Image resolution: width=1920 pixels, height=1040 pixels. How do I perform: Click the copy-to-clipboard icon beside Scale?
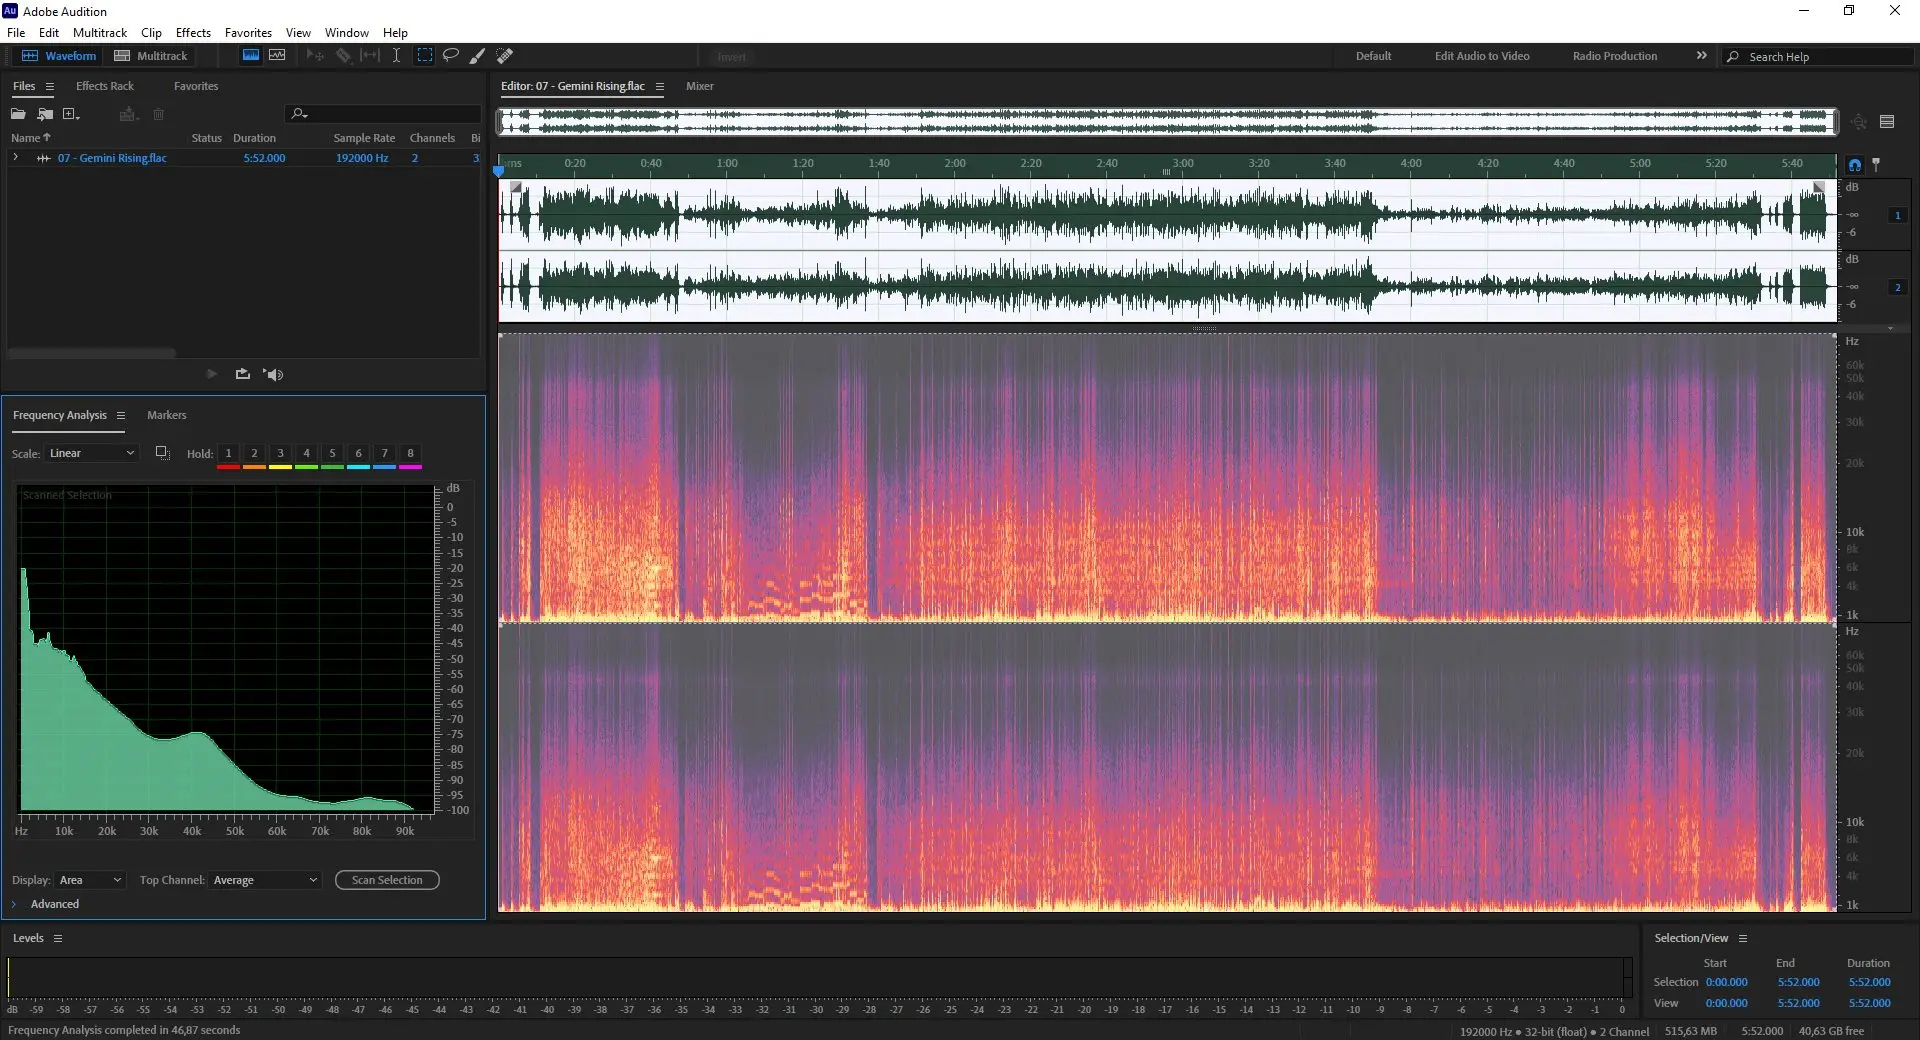coord(162,453)
